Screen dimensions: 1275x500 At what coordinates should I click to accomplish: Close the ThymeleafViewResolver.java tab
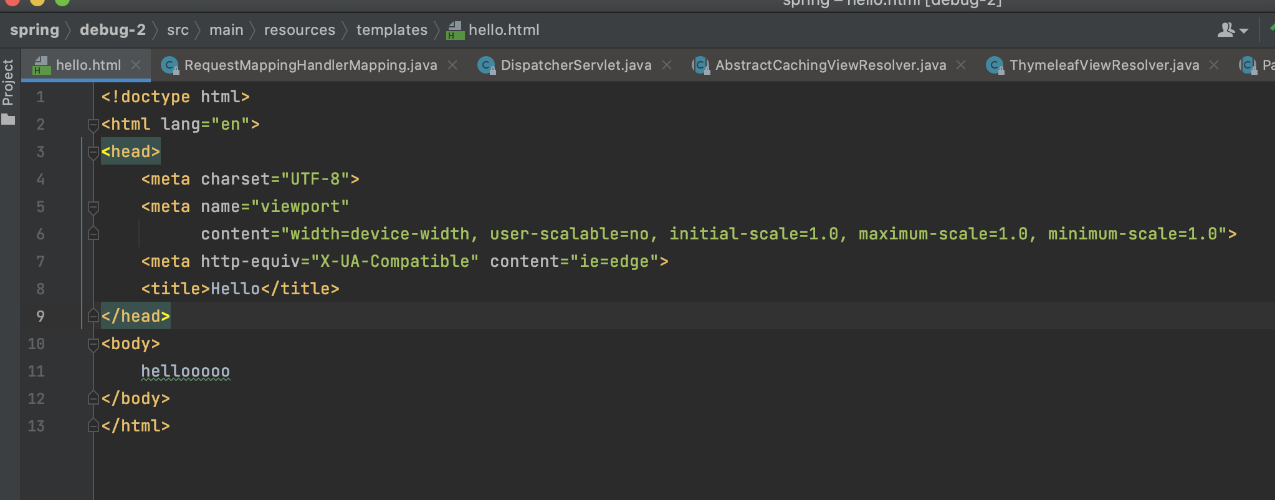1214,66
